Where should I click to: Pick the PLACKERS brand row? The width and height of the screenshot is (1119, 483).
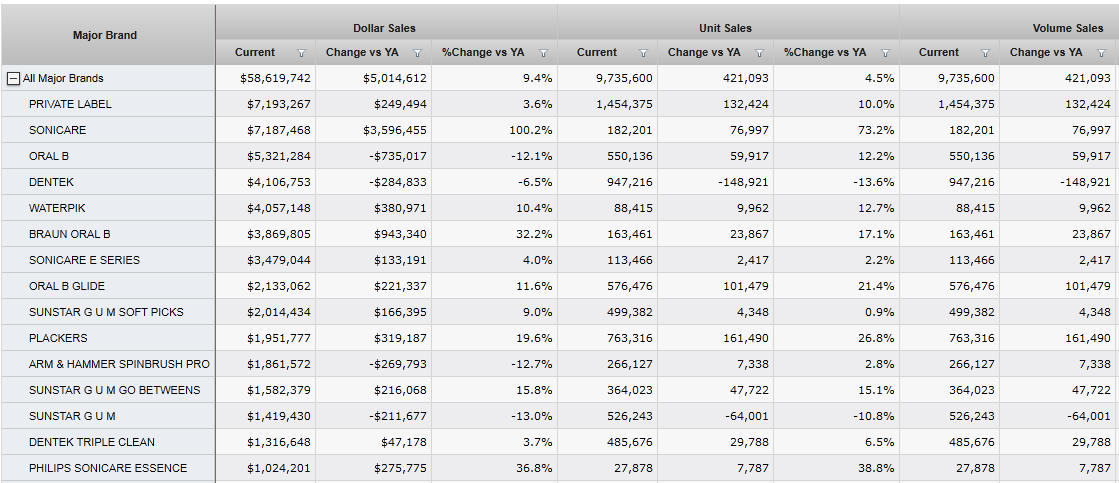tap(58, 338)
